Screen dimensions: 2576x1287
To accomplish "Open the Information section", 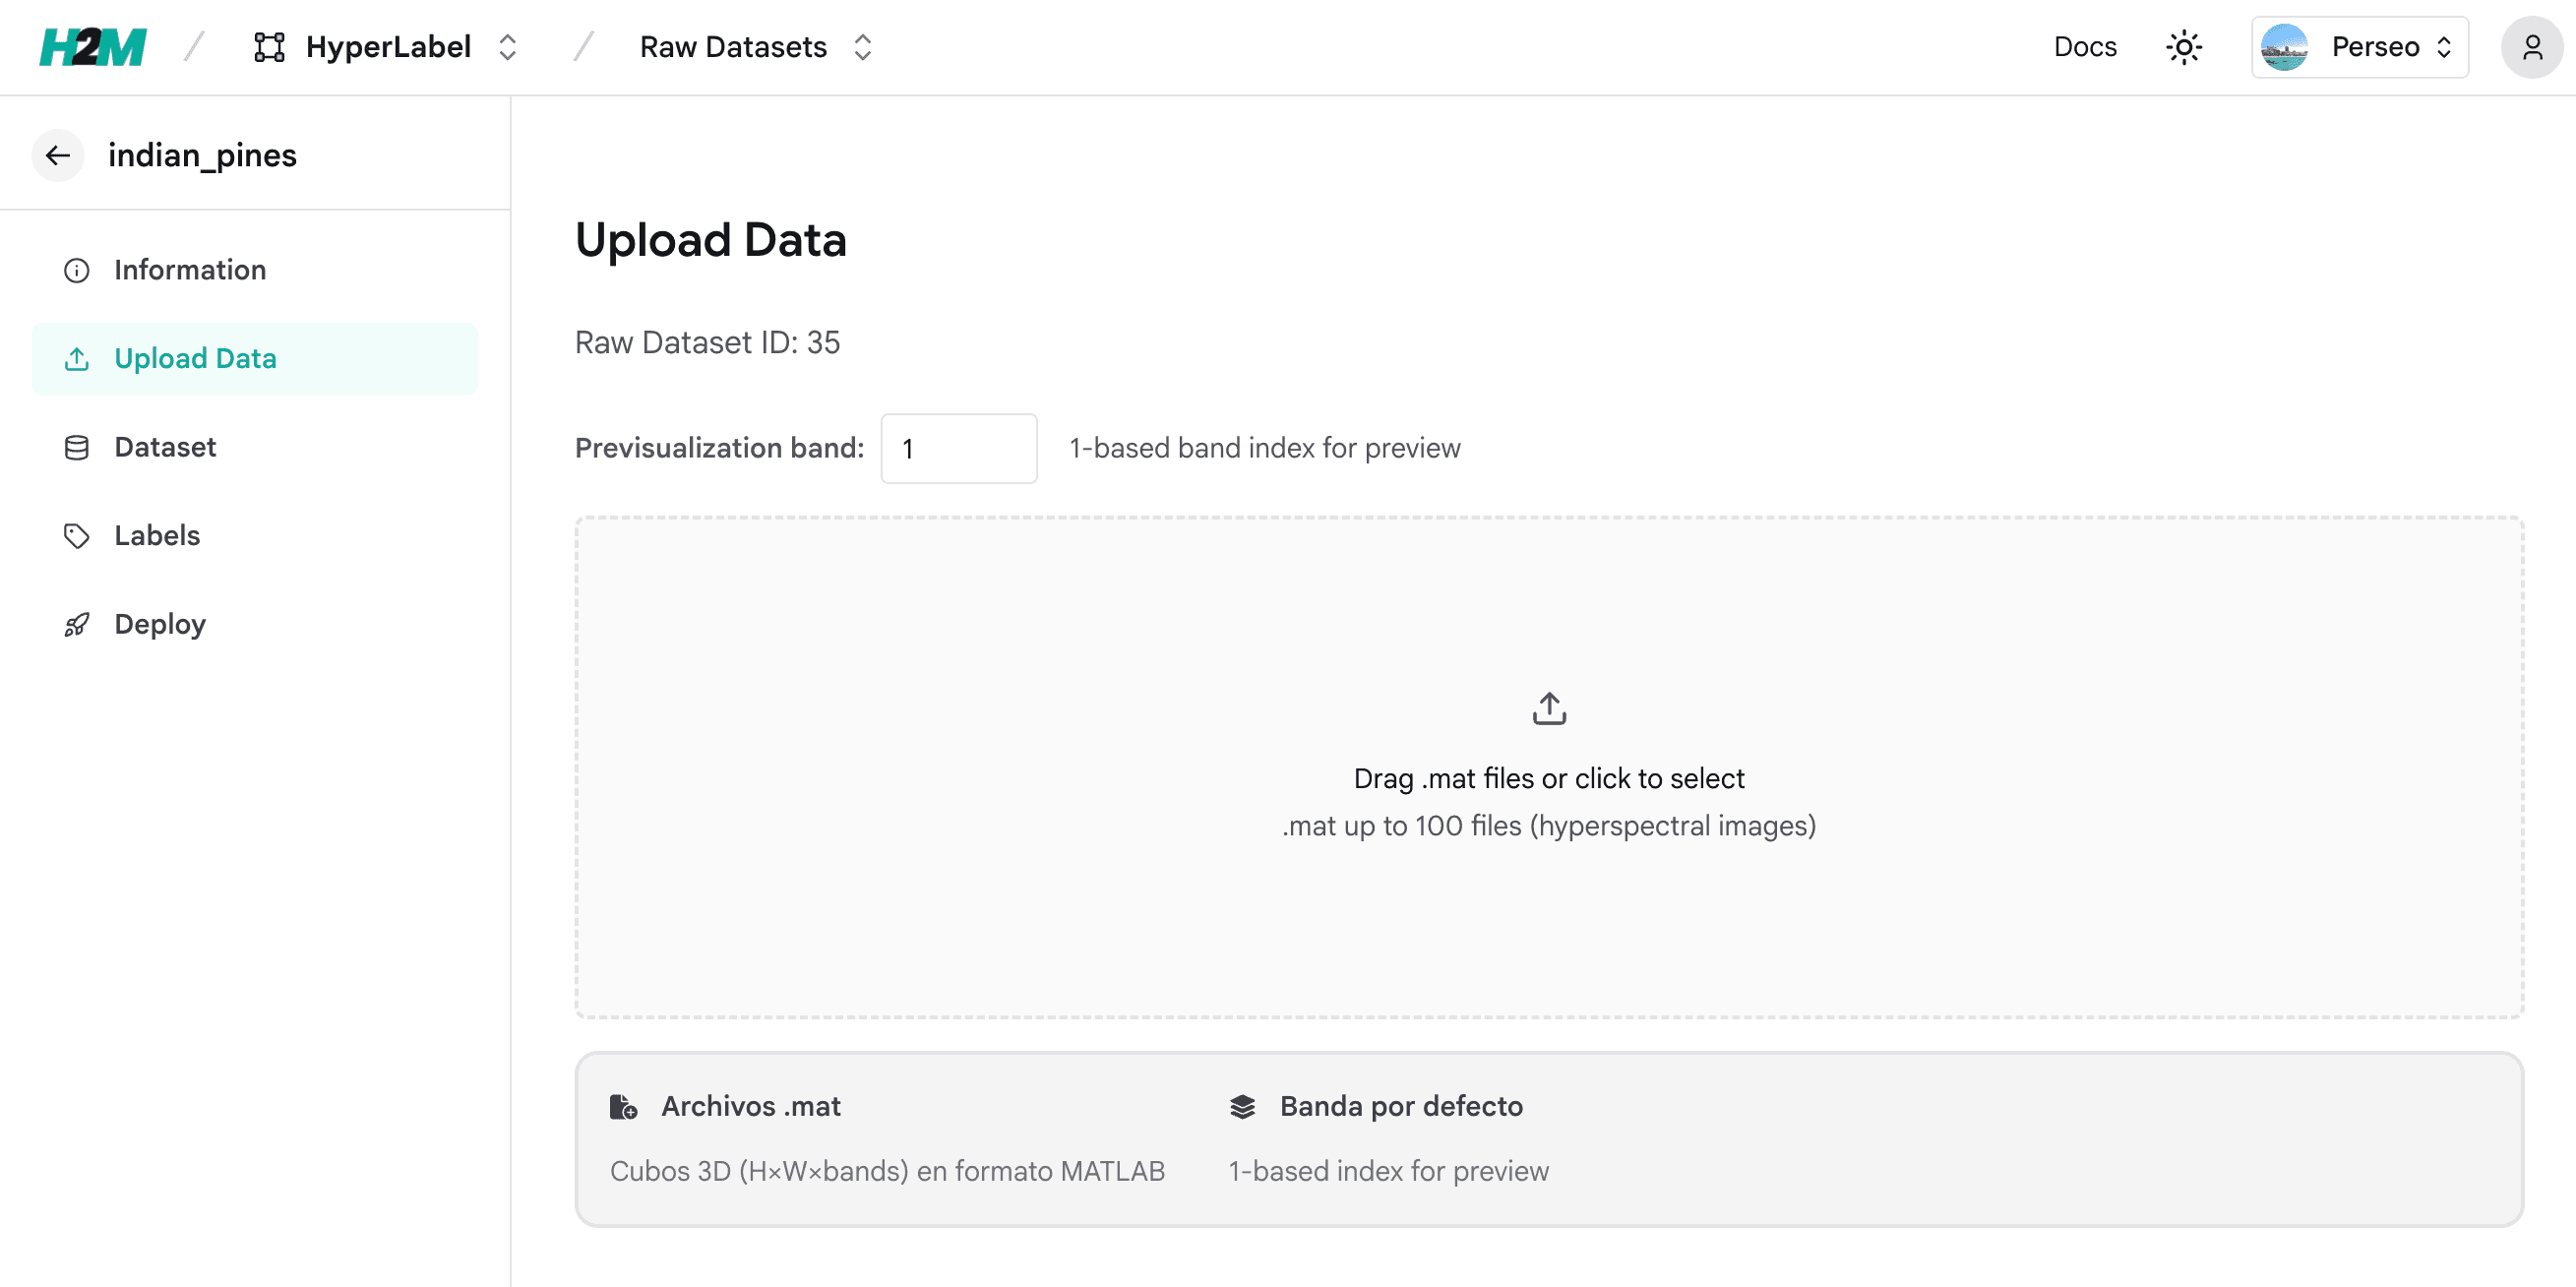I will [255, 270].
